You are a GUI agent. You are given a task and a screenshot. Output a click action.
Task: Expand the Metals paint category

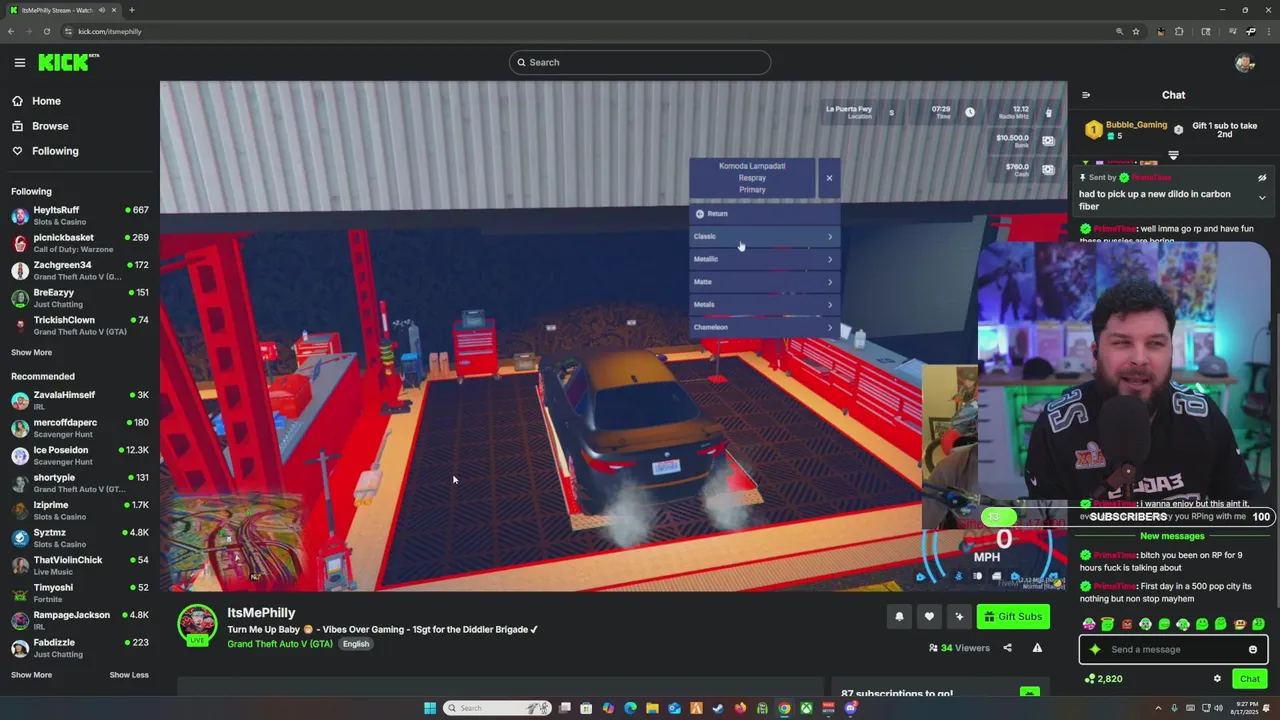764,305
